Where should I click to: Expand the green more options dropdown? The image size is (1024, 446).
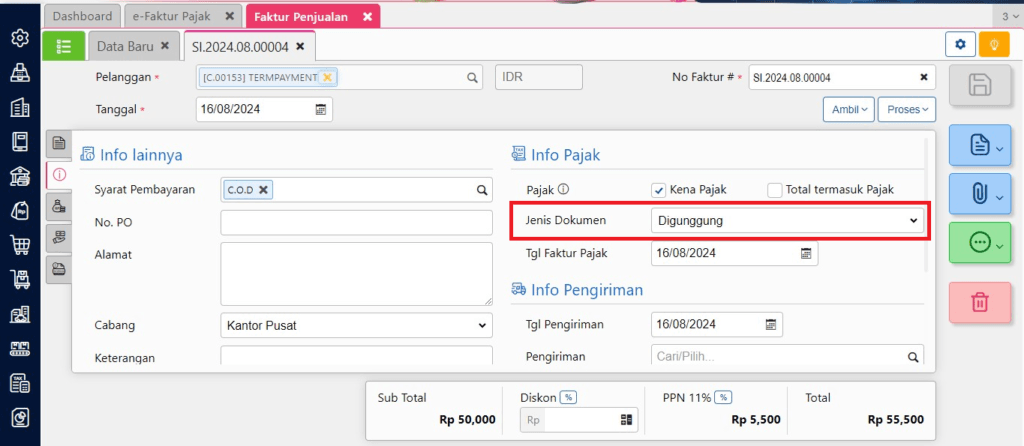(980, 243)
